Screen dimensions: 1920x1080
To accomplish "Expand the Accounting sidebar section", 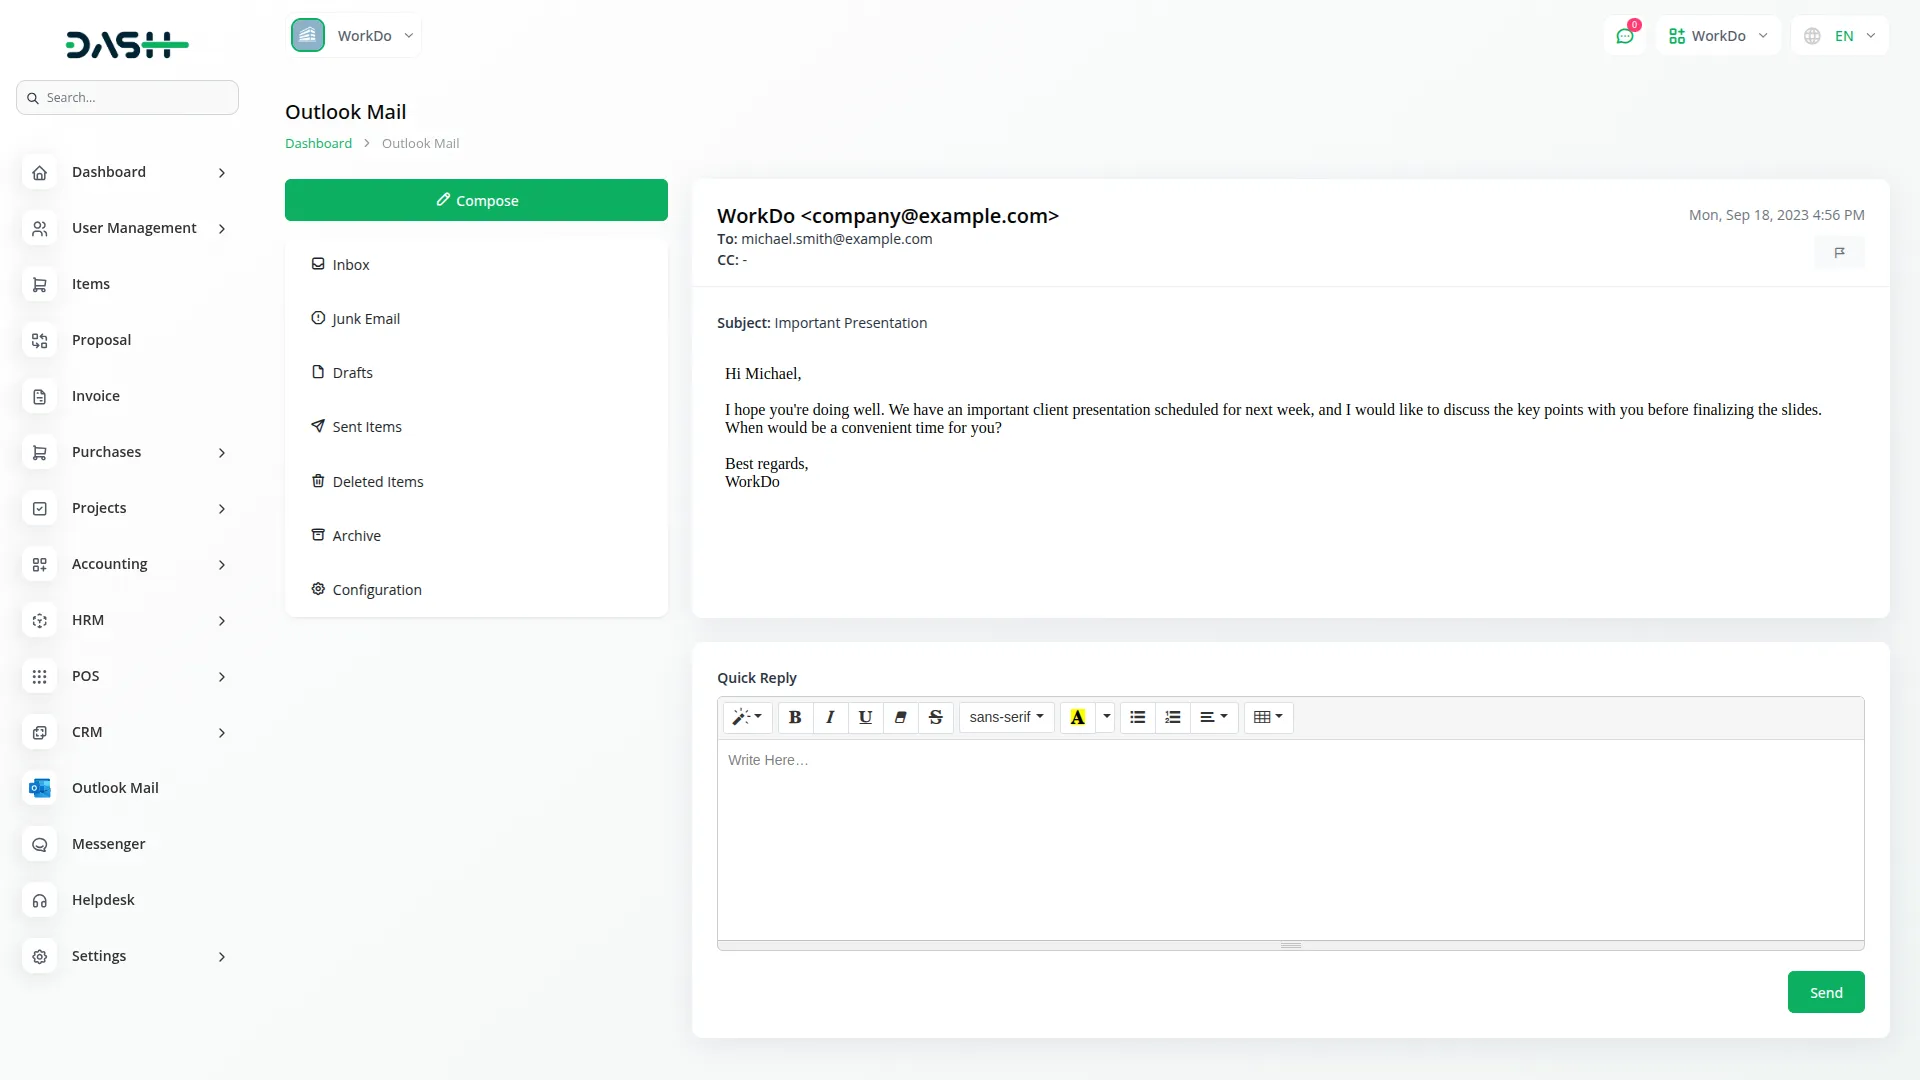I will pyautogui.click(x=127, y=564).
